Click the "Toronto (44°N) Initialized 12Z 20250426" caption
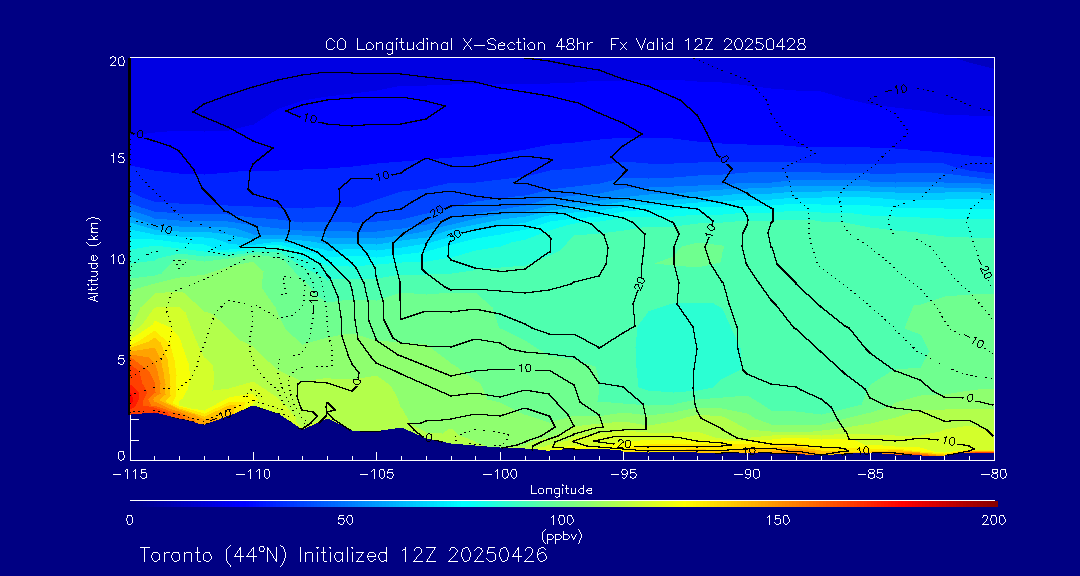This screenshot has width=1080, height=576. pos(344,555)
